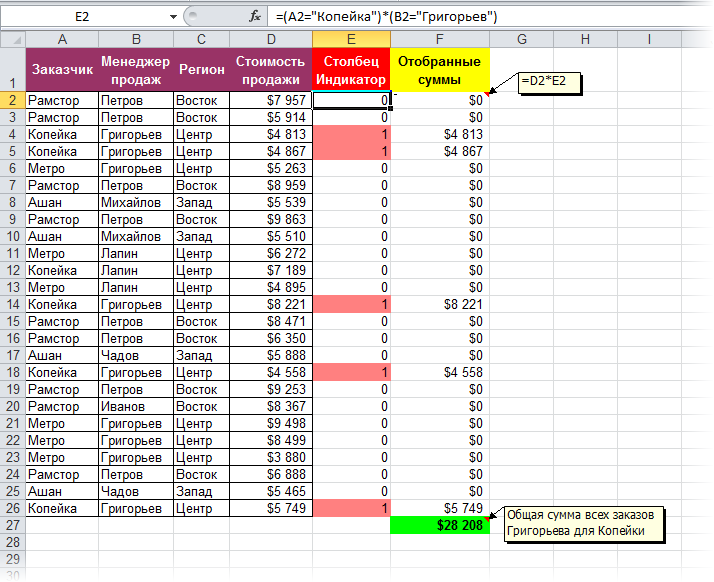714x582 pixels.
Task: Select column G header
Action: tap(521, 39)
